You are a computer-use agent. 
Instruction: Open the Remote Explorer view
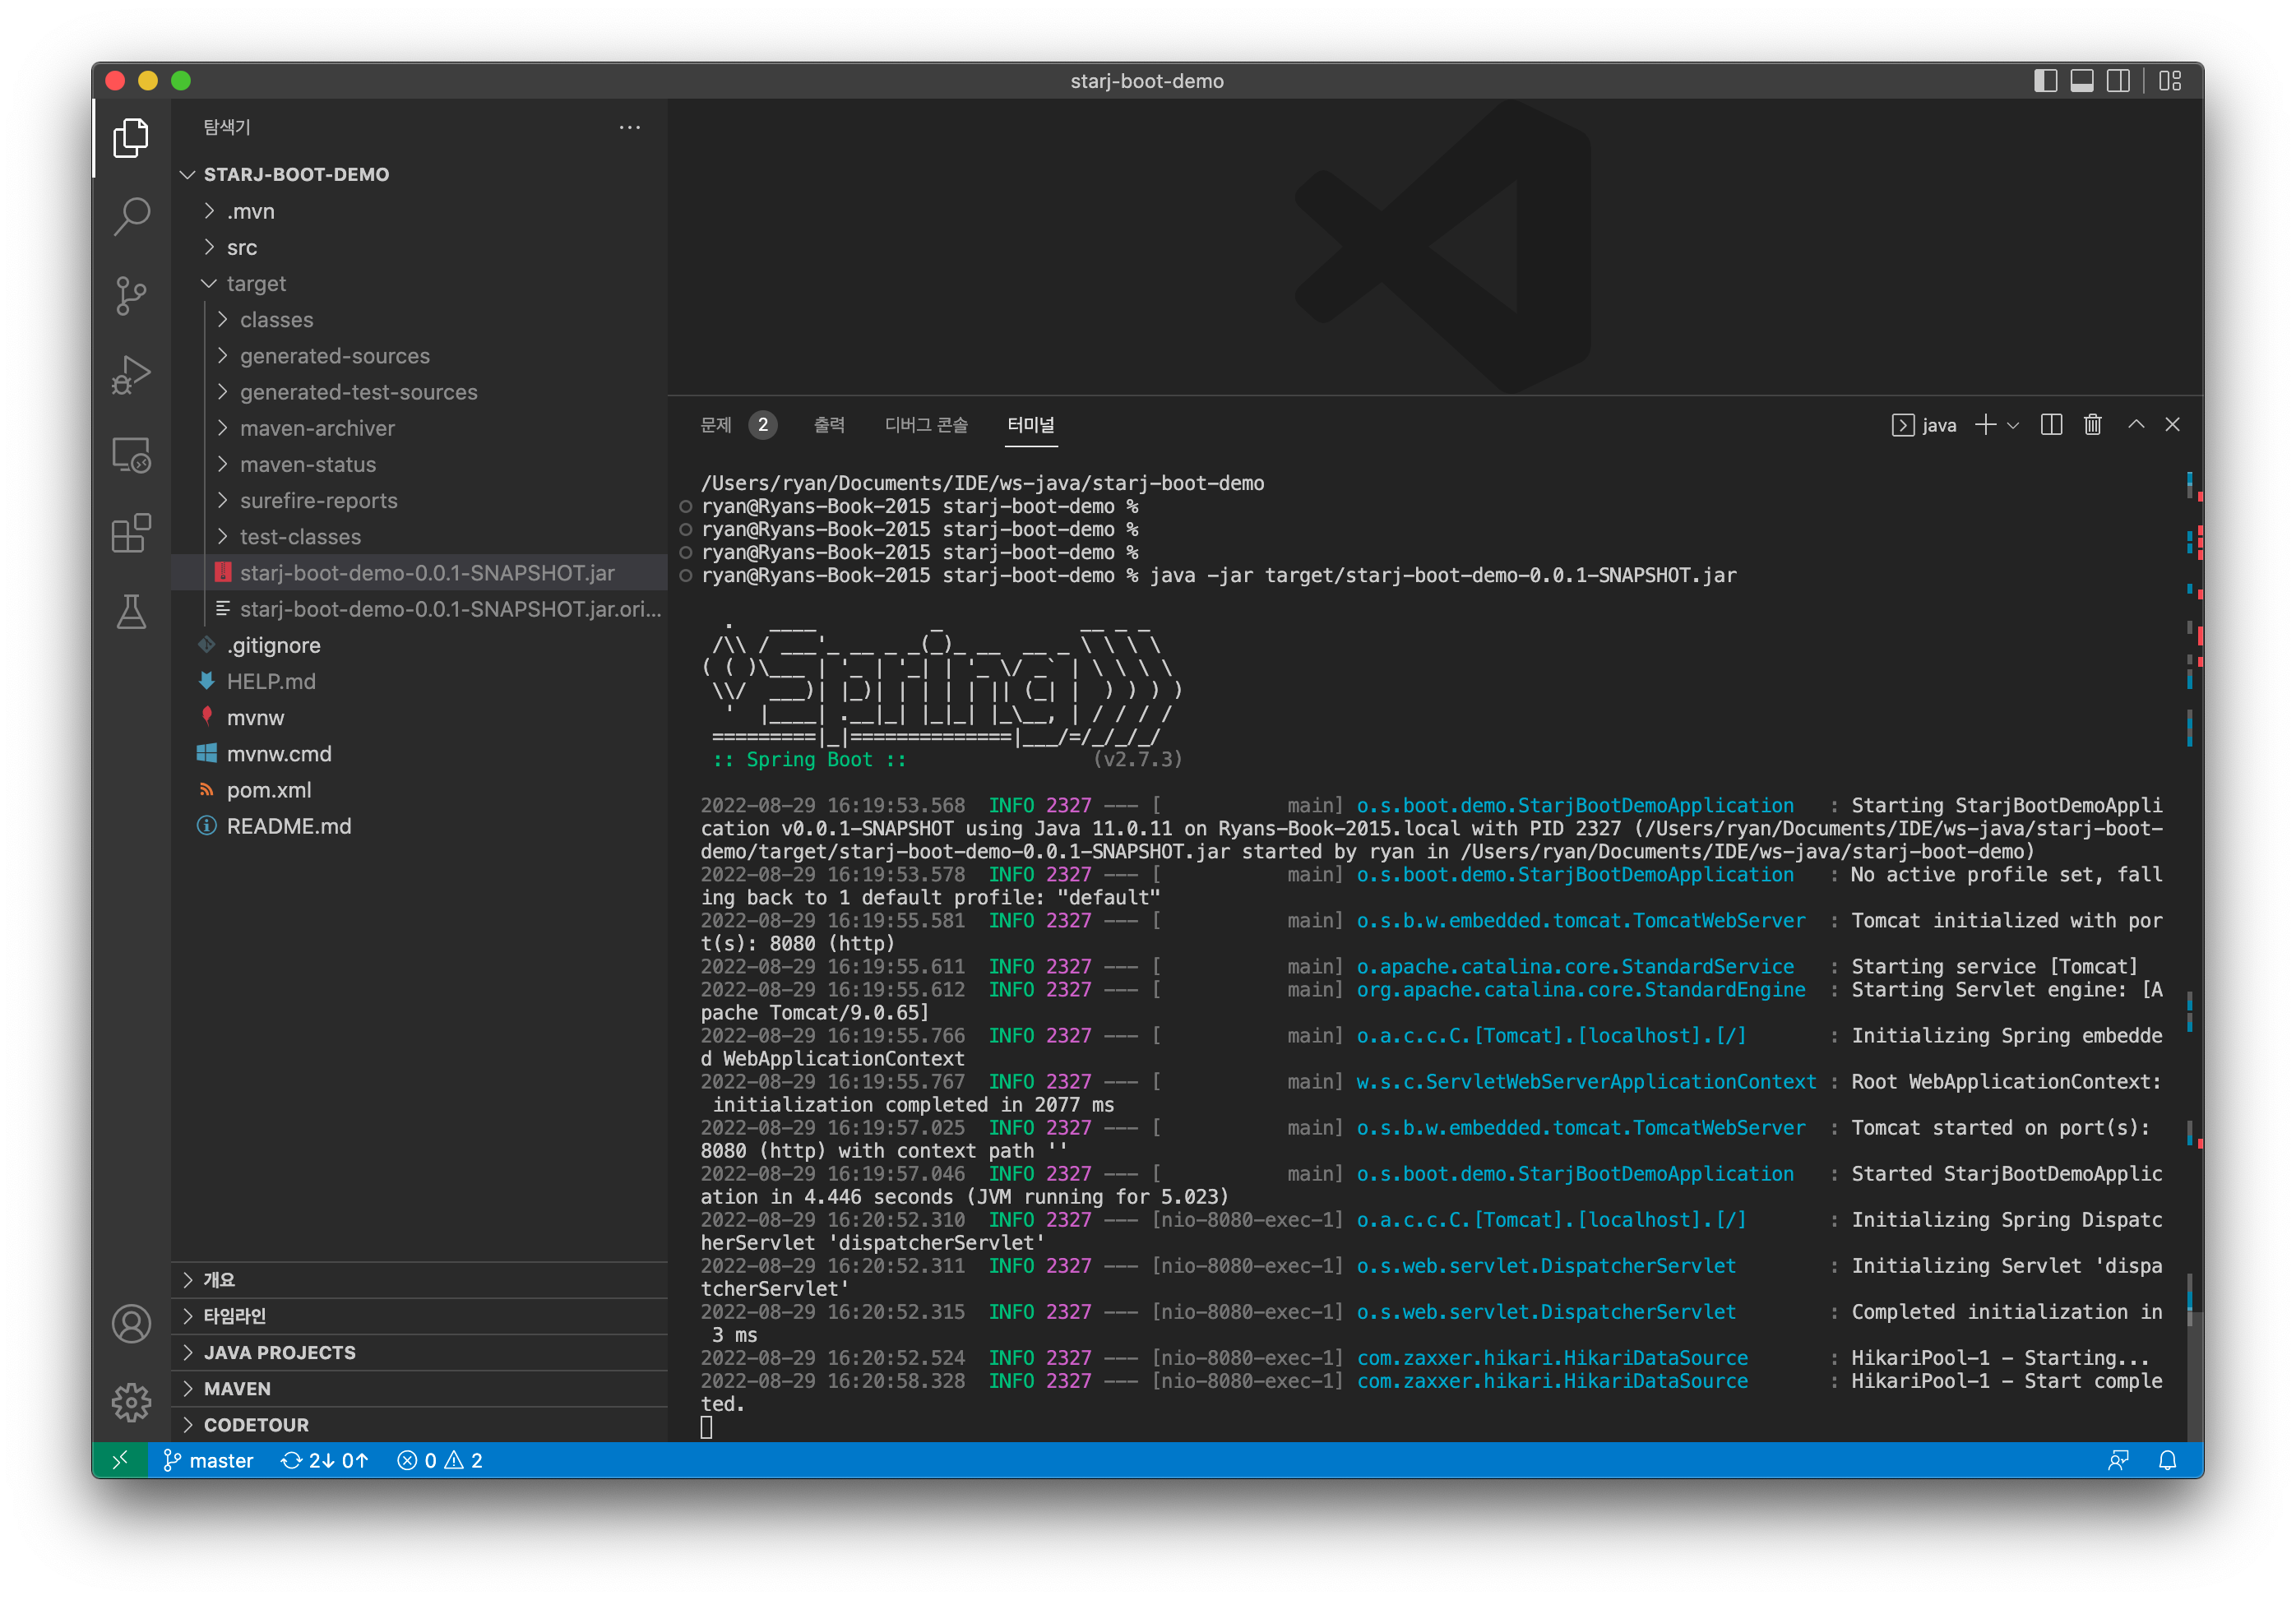point(131,455)
